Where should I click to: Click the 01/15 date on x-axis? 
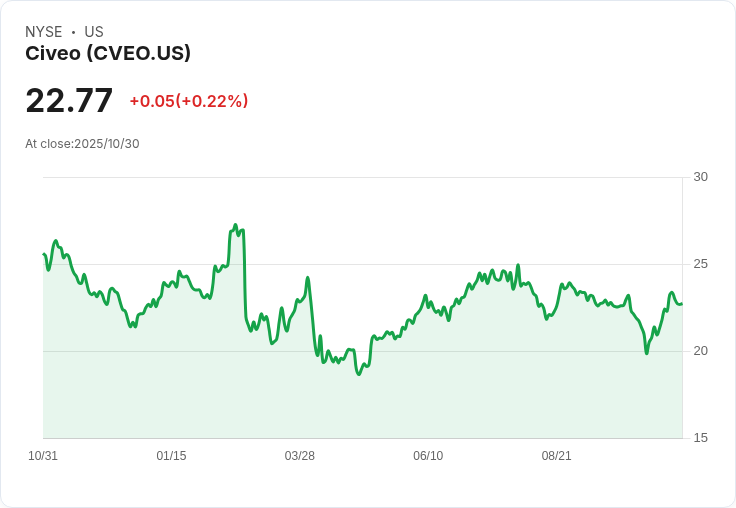pos(171,456)
